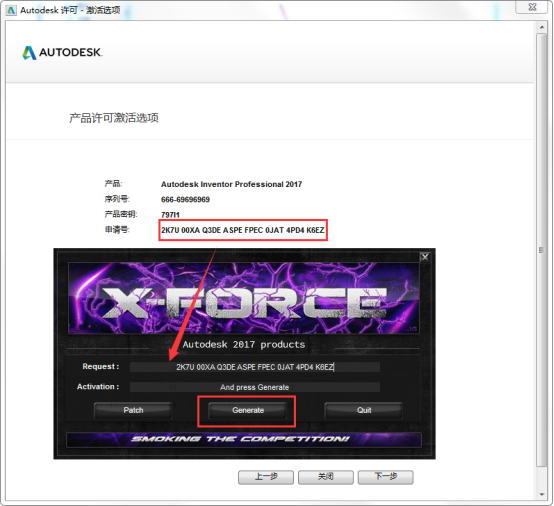Click into the Activation field
The height and width of the screenshot is (506, 554).
(255, 387)
